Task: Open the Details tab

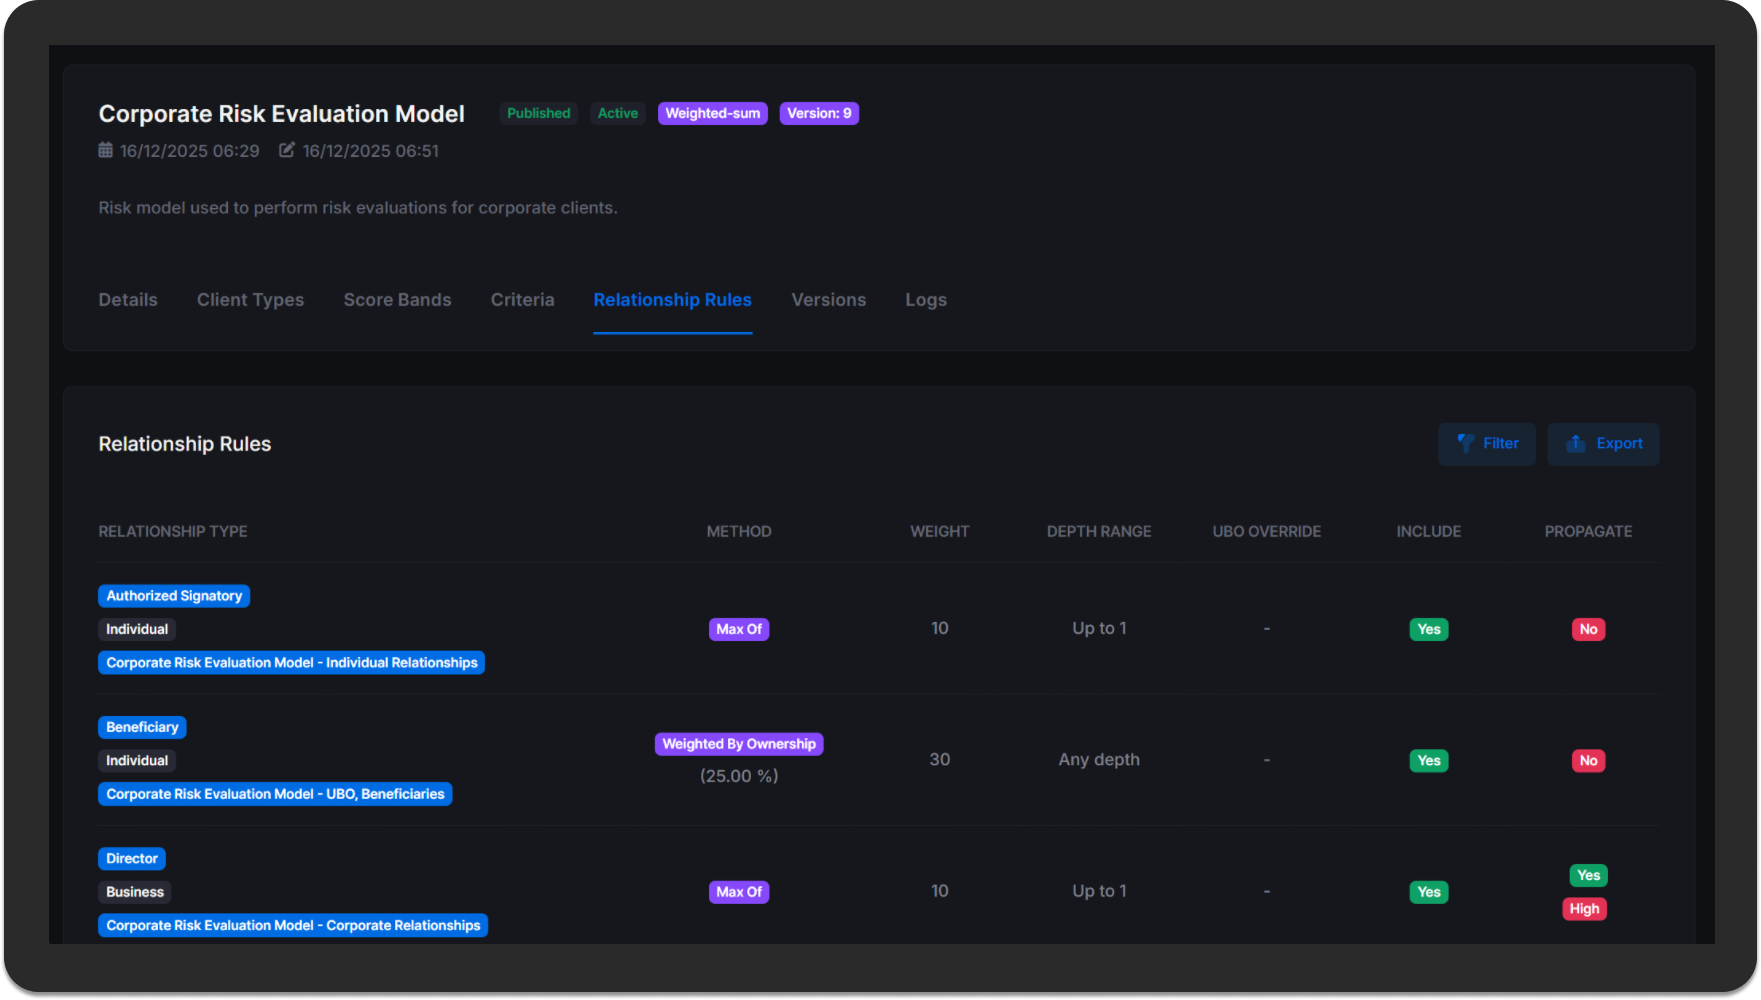Action: pos(128,300)
